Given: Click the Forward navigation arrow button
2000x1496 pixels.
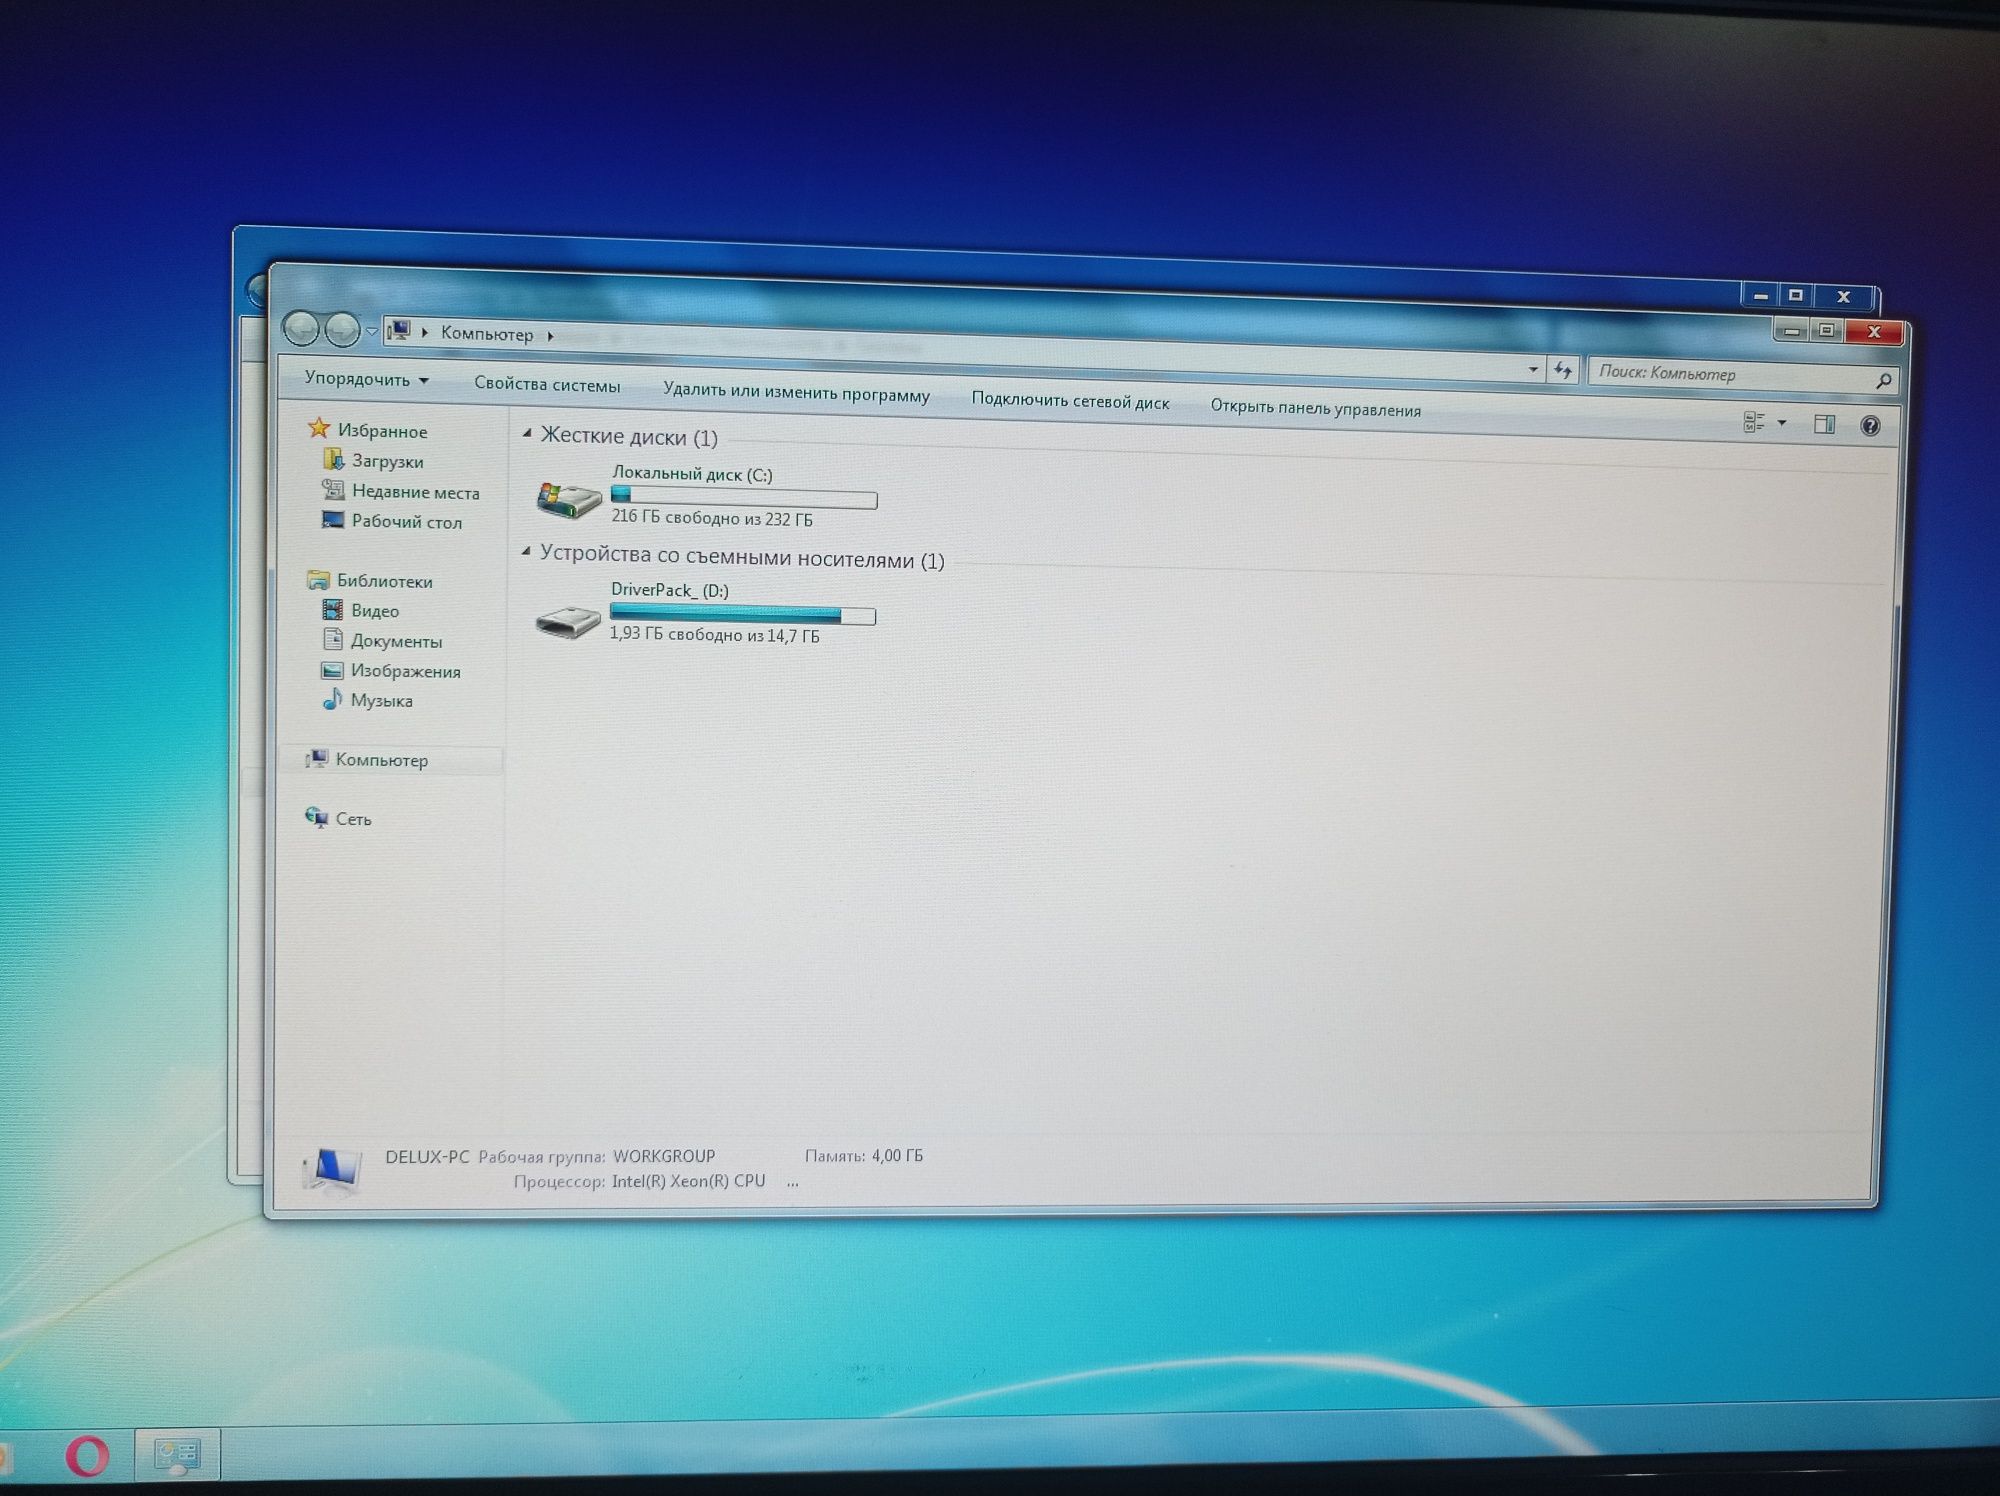Looking at the screenshot, I should 342,329.
